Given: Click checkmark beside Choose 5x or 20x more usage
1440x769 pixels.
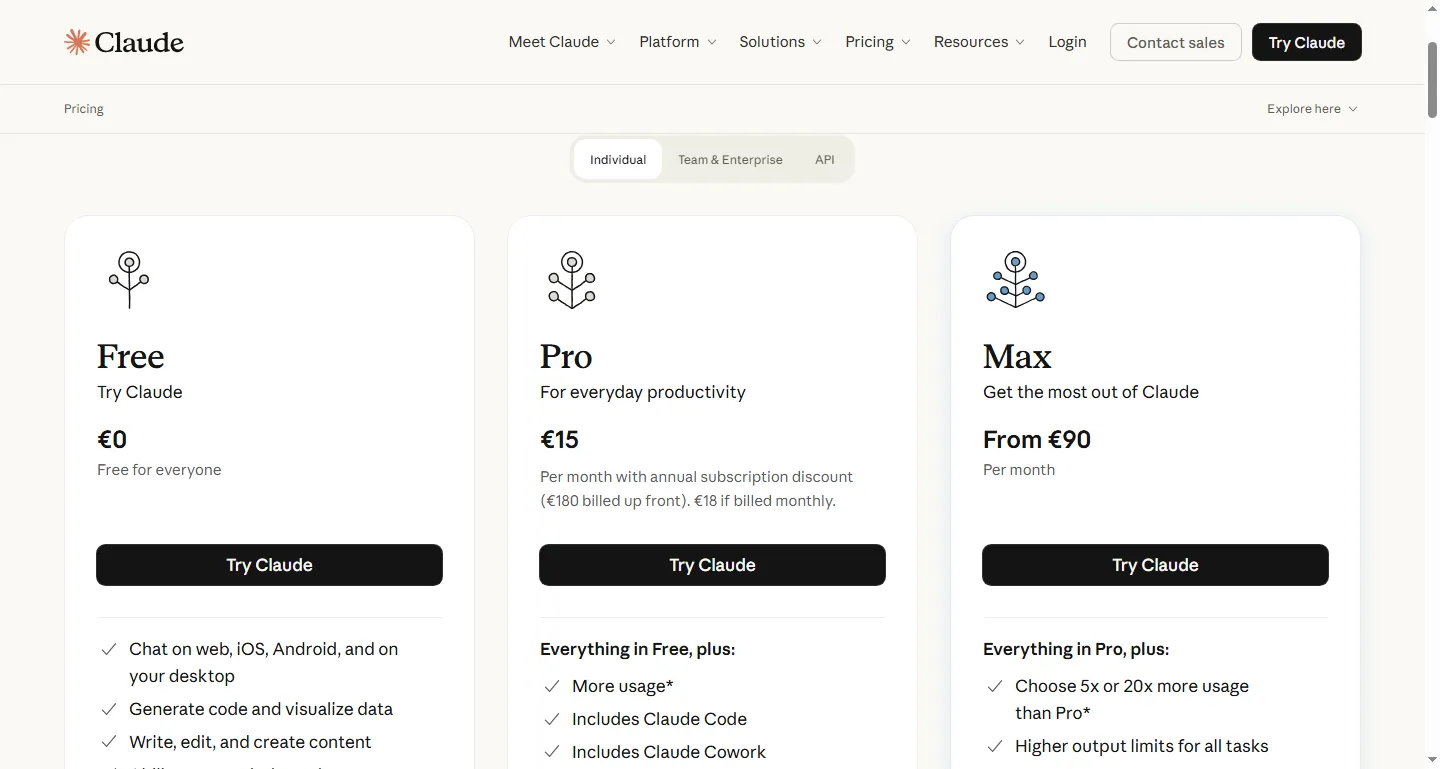Looking at the screenshot, I should tap(995, 686).
